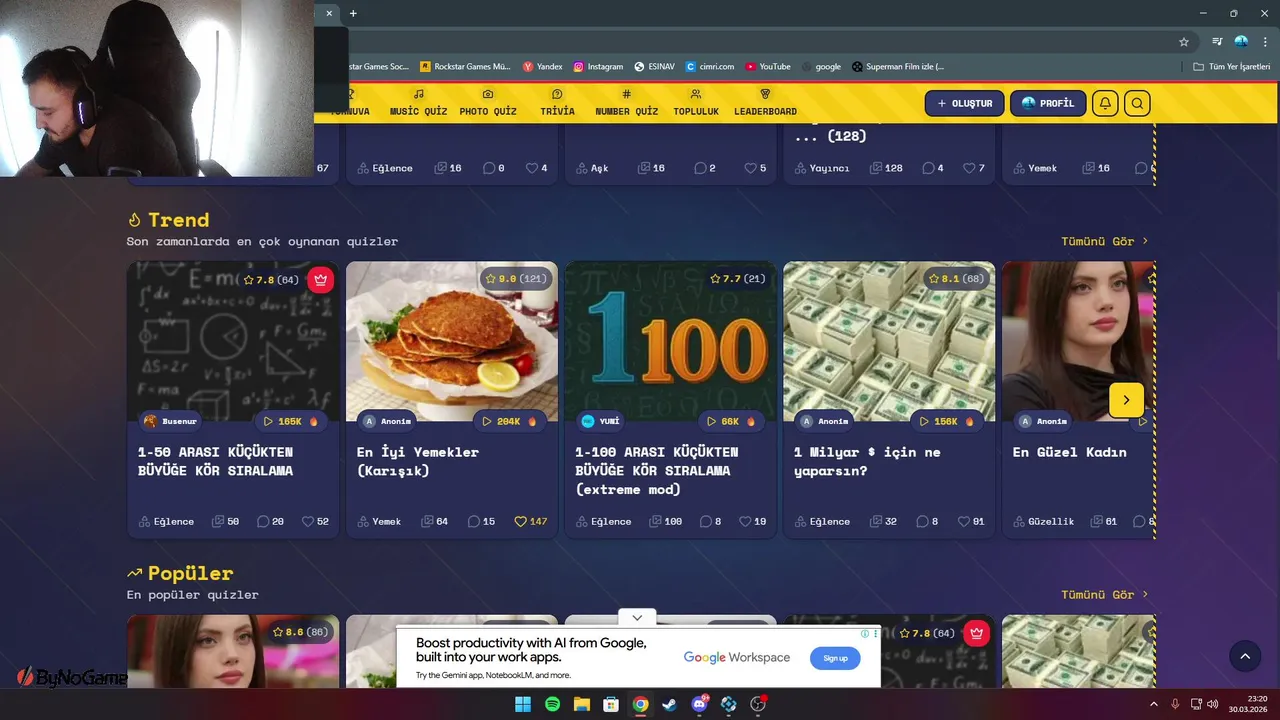Open the 1-100 ARASI extreme mod thumbnail
This screenshot has width=1280, height=720.
(x=670, y=341)
